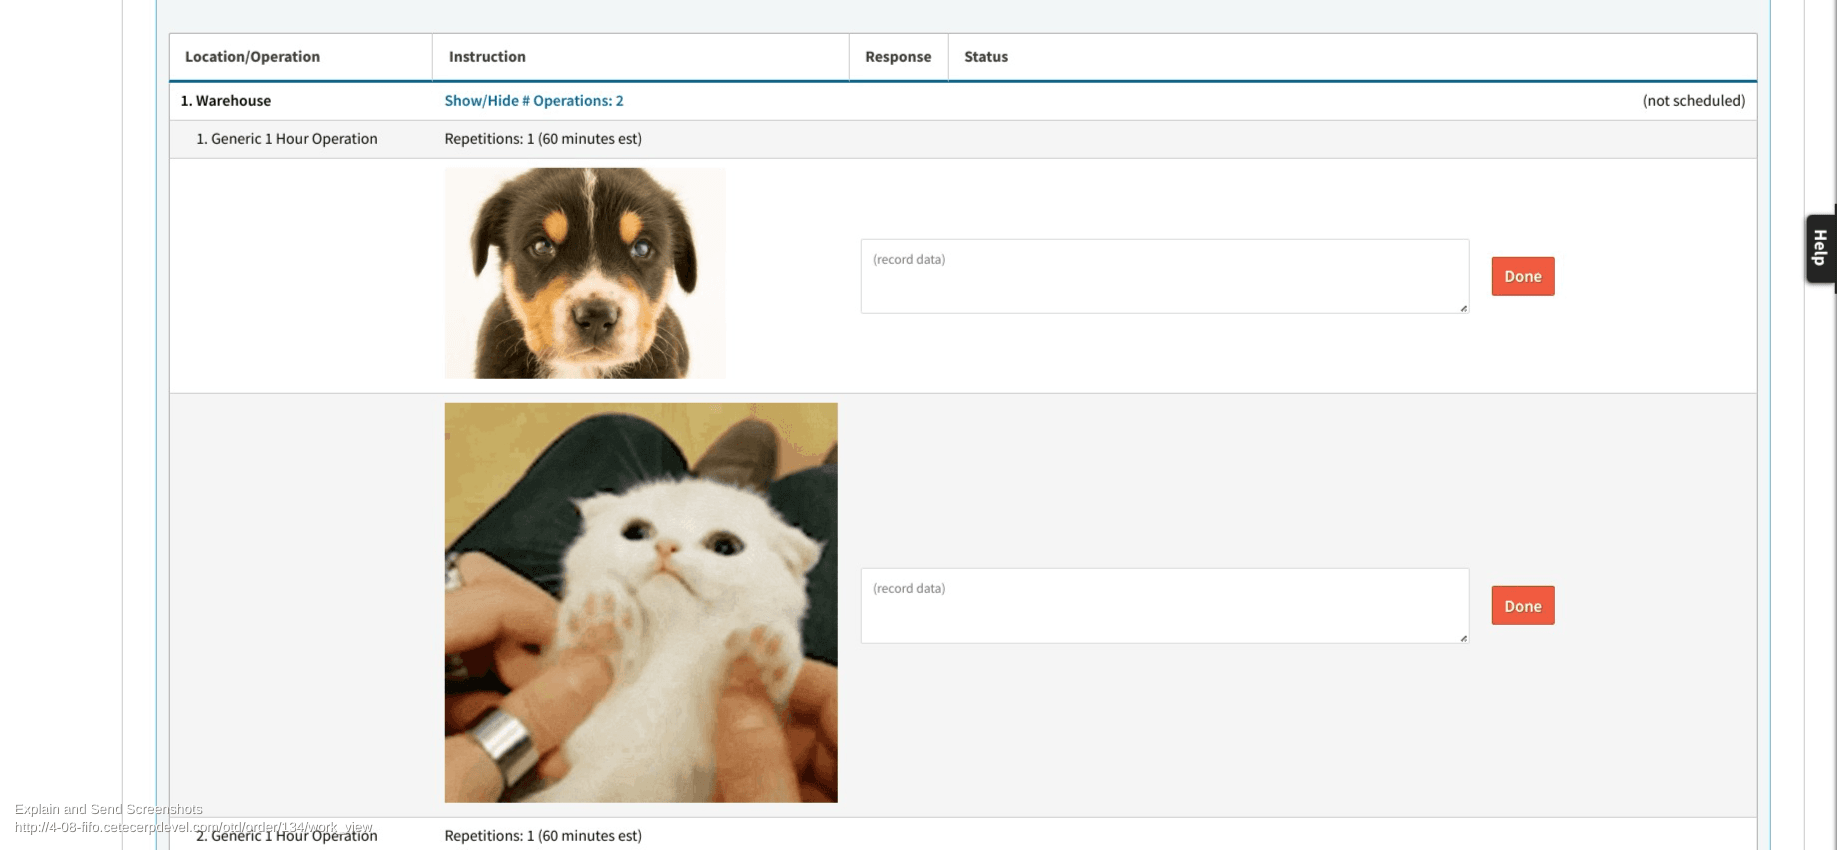This screenshot has width=1837, height=850.
Task: Click the puppy instruction image
Action: [585, 273]
